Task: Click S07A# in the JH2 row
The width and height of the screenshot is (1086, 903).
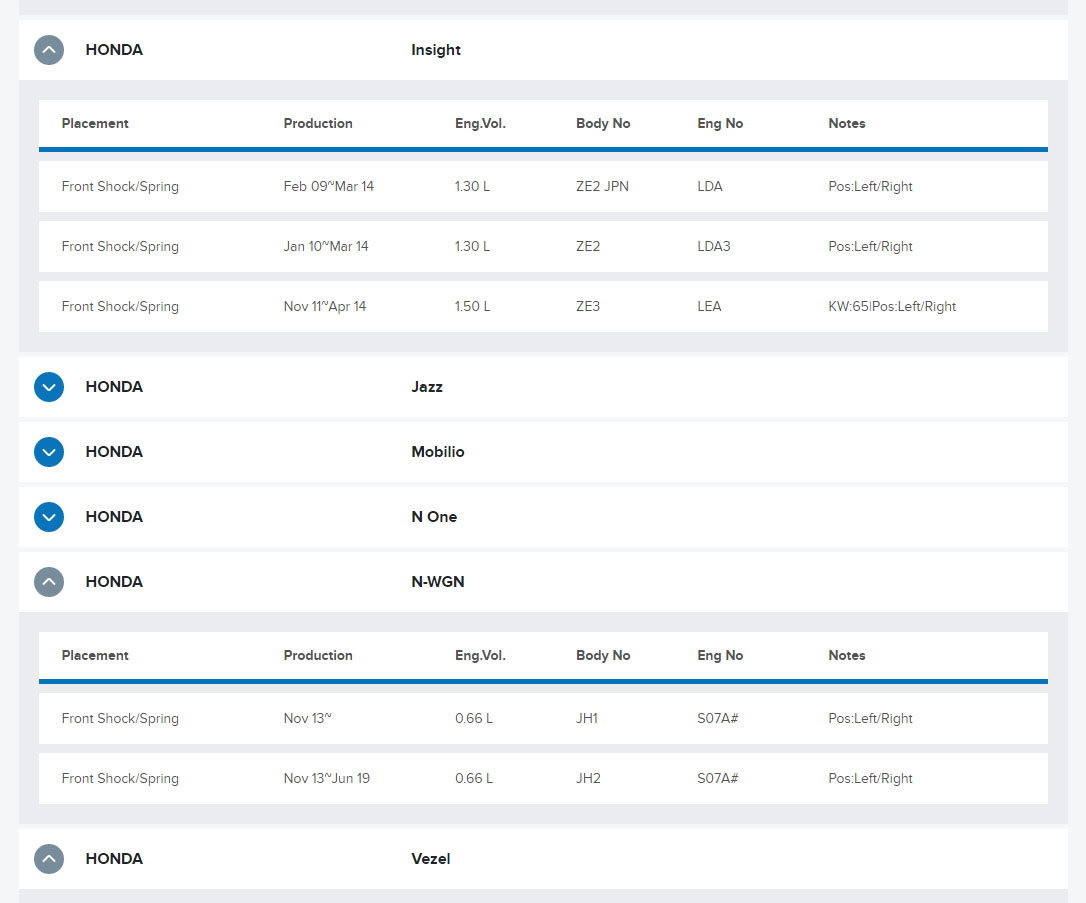Action: (x=718, y=779)
